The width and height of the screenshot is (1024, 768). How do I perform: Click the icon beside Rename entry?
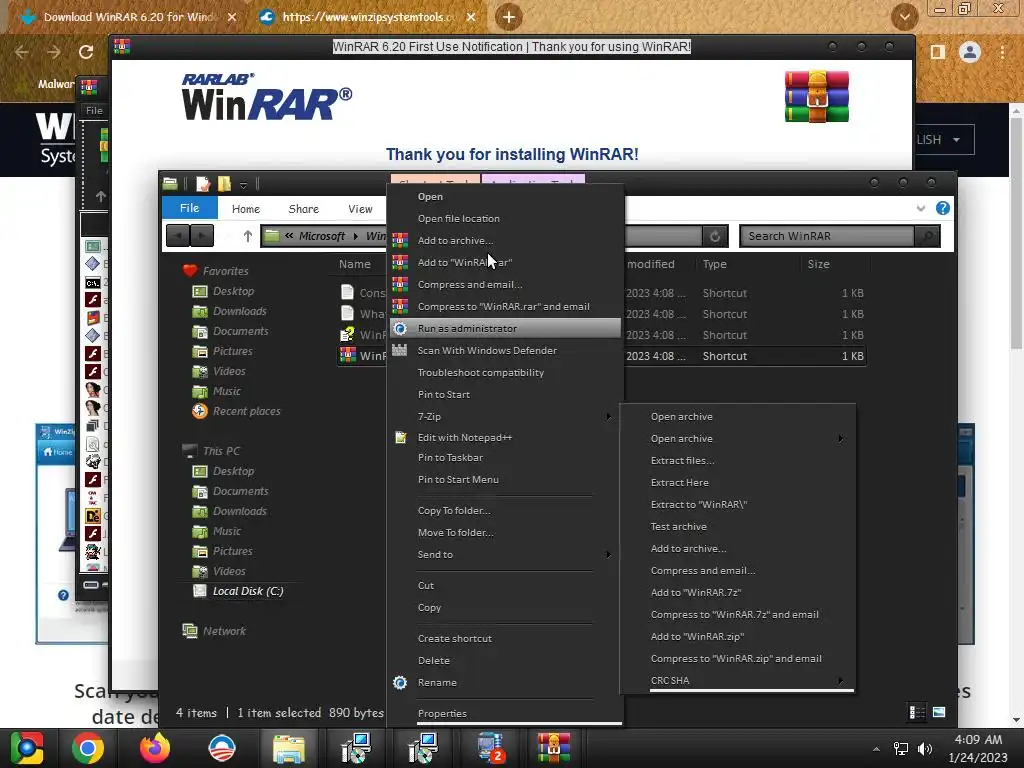(x=400, y=682)
